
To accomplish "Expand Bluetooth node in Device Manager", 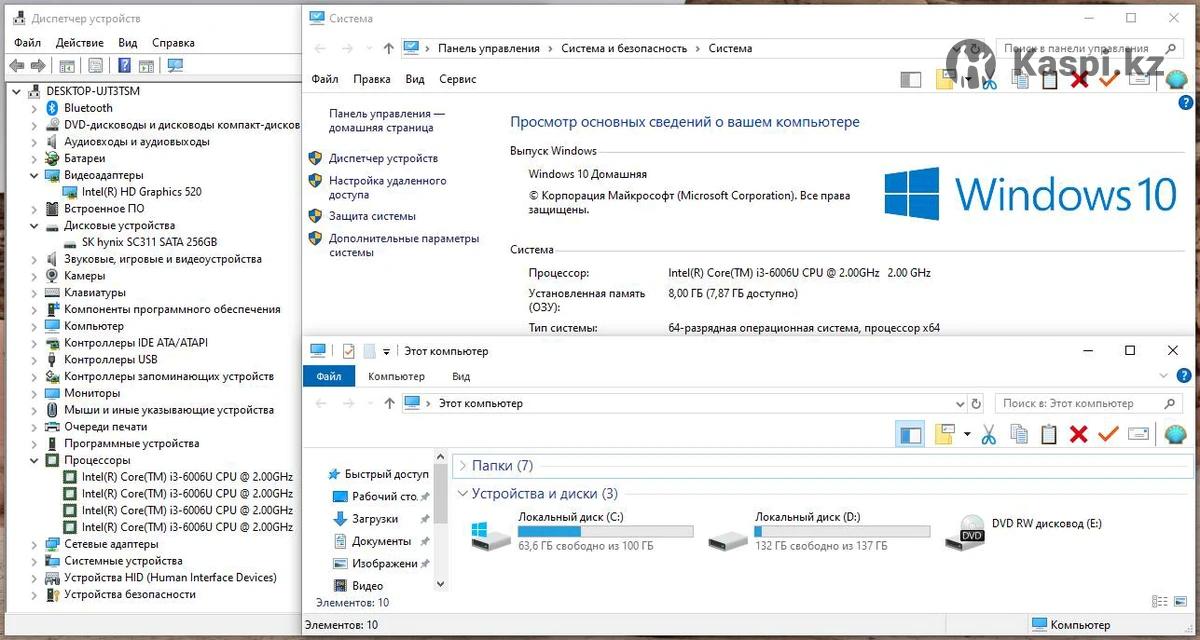I will pos(34,108).
